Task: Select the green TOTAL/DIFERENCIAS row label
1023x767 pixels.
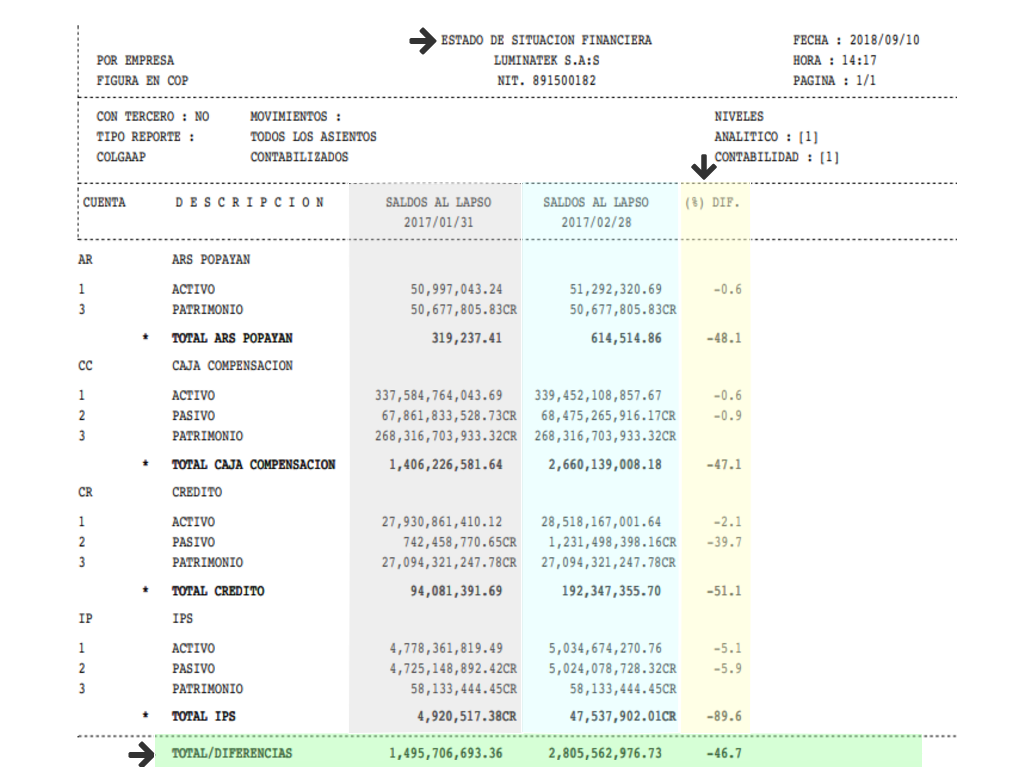Action: point(232,753)
